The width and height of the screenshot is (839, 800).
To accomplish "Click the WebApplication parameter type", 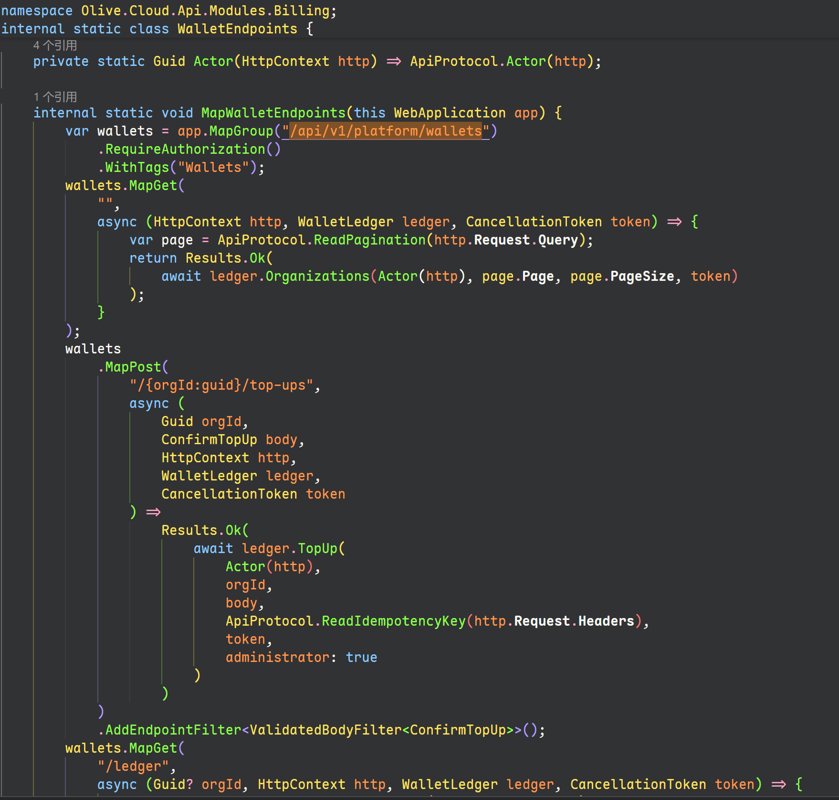I will pos(449,113).
